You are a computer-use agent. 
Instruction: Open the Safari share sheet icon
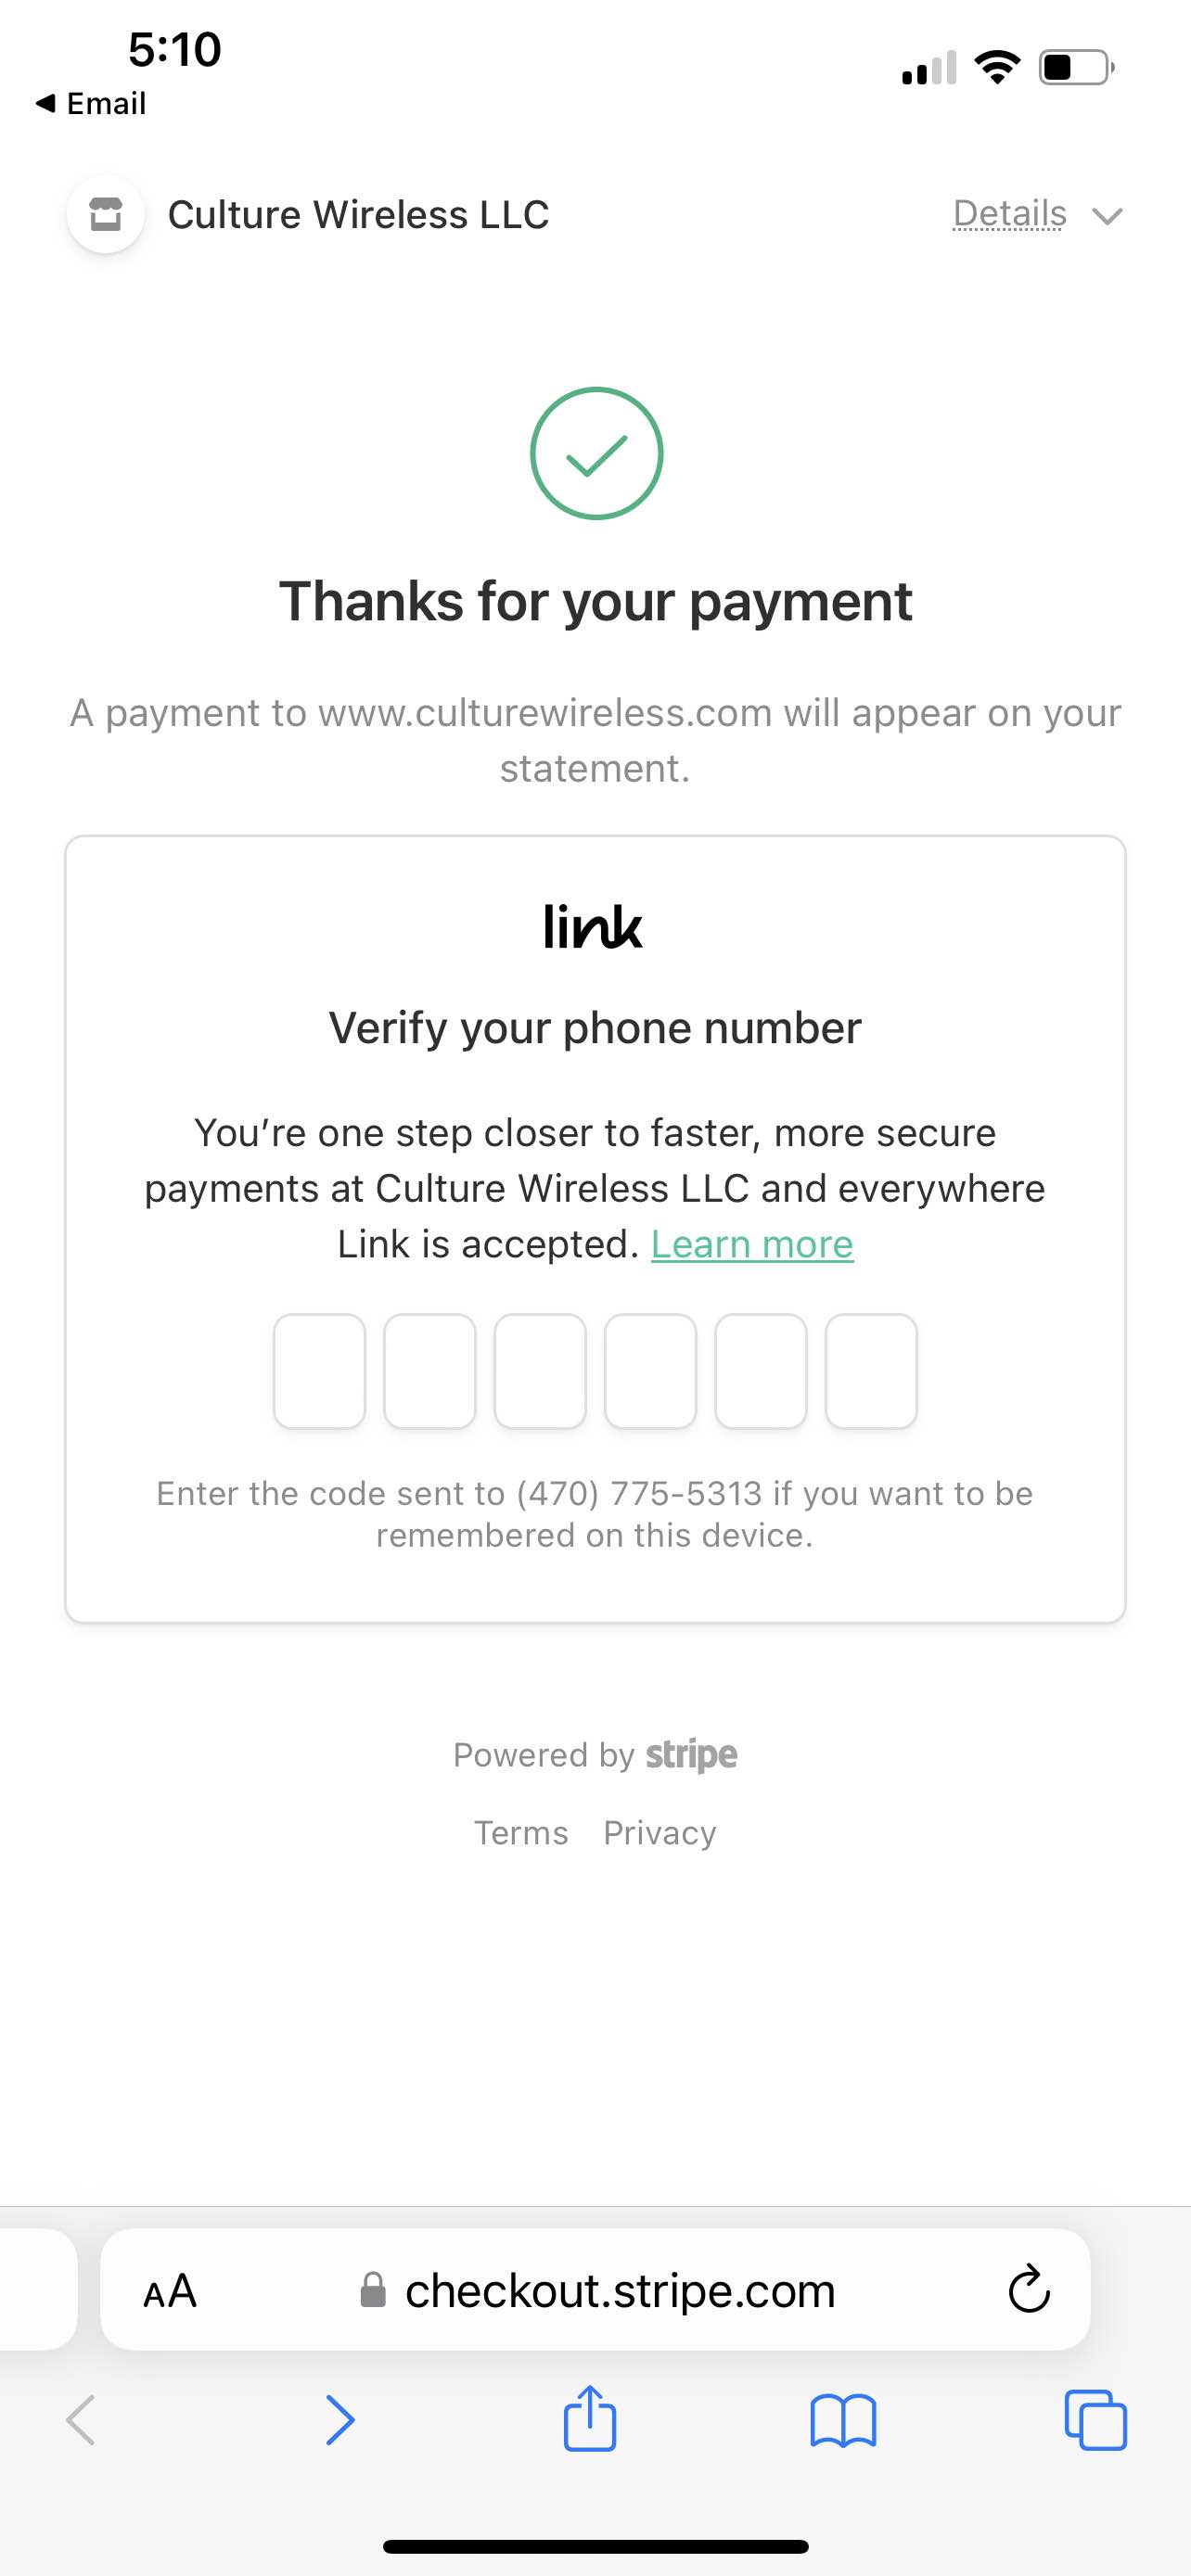coord(590,2418)
